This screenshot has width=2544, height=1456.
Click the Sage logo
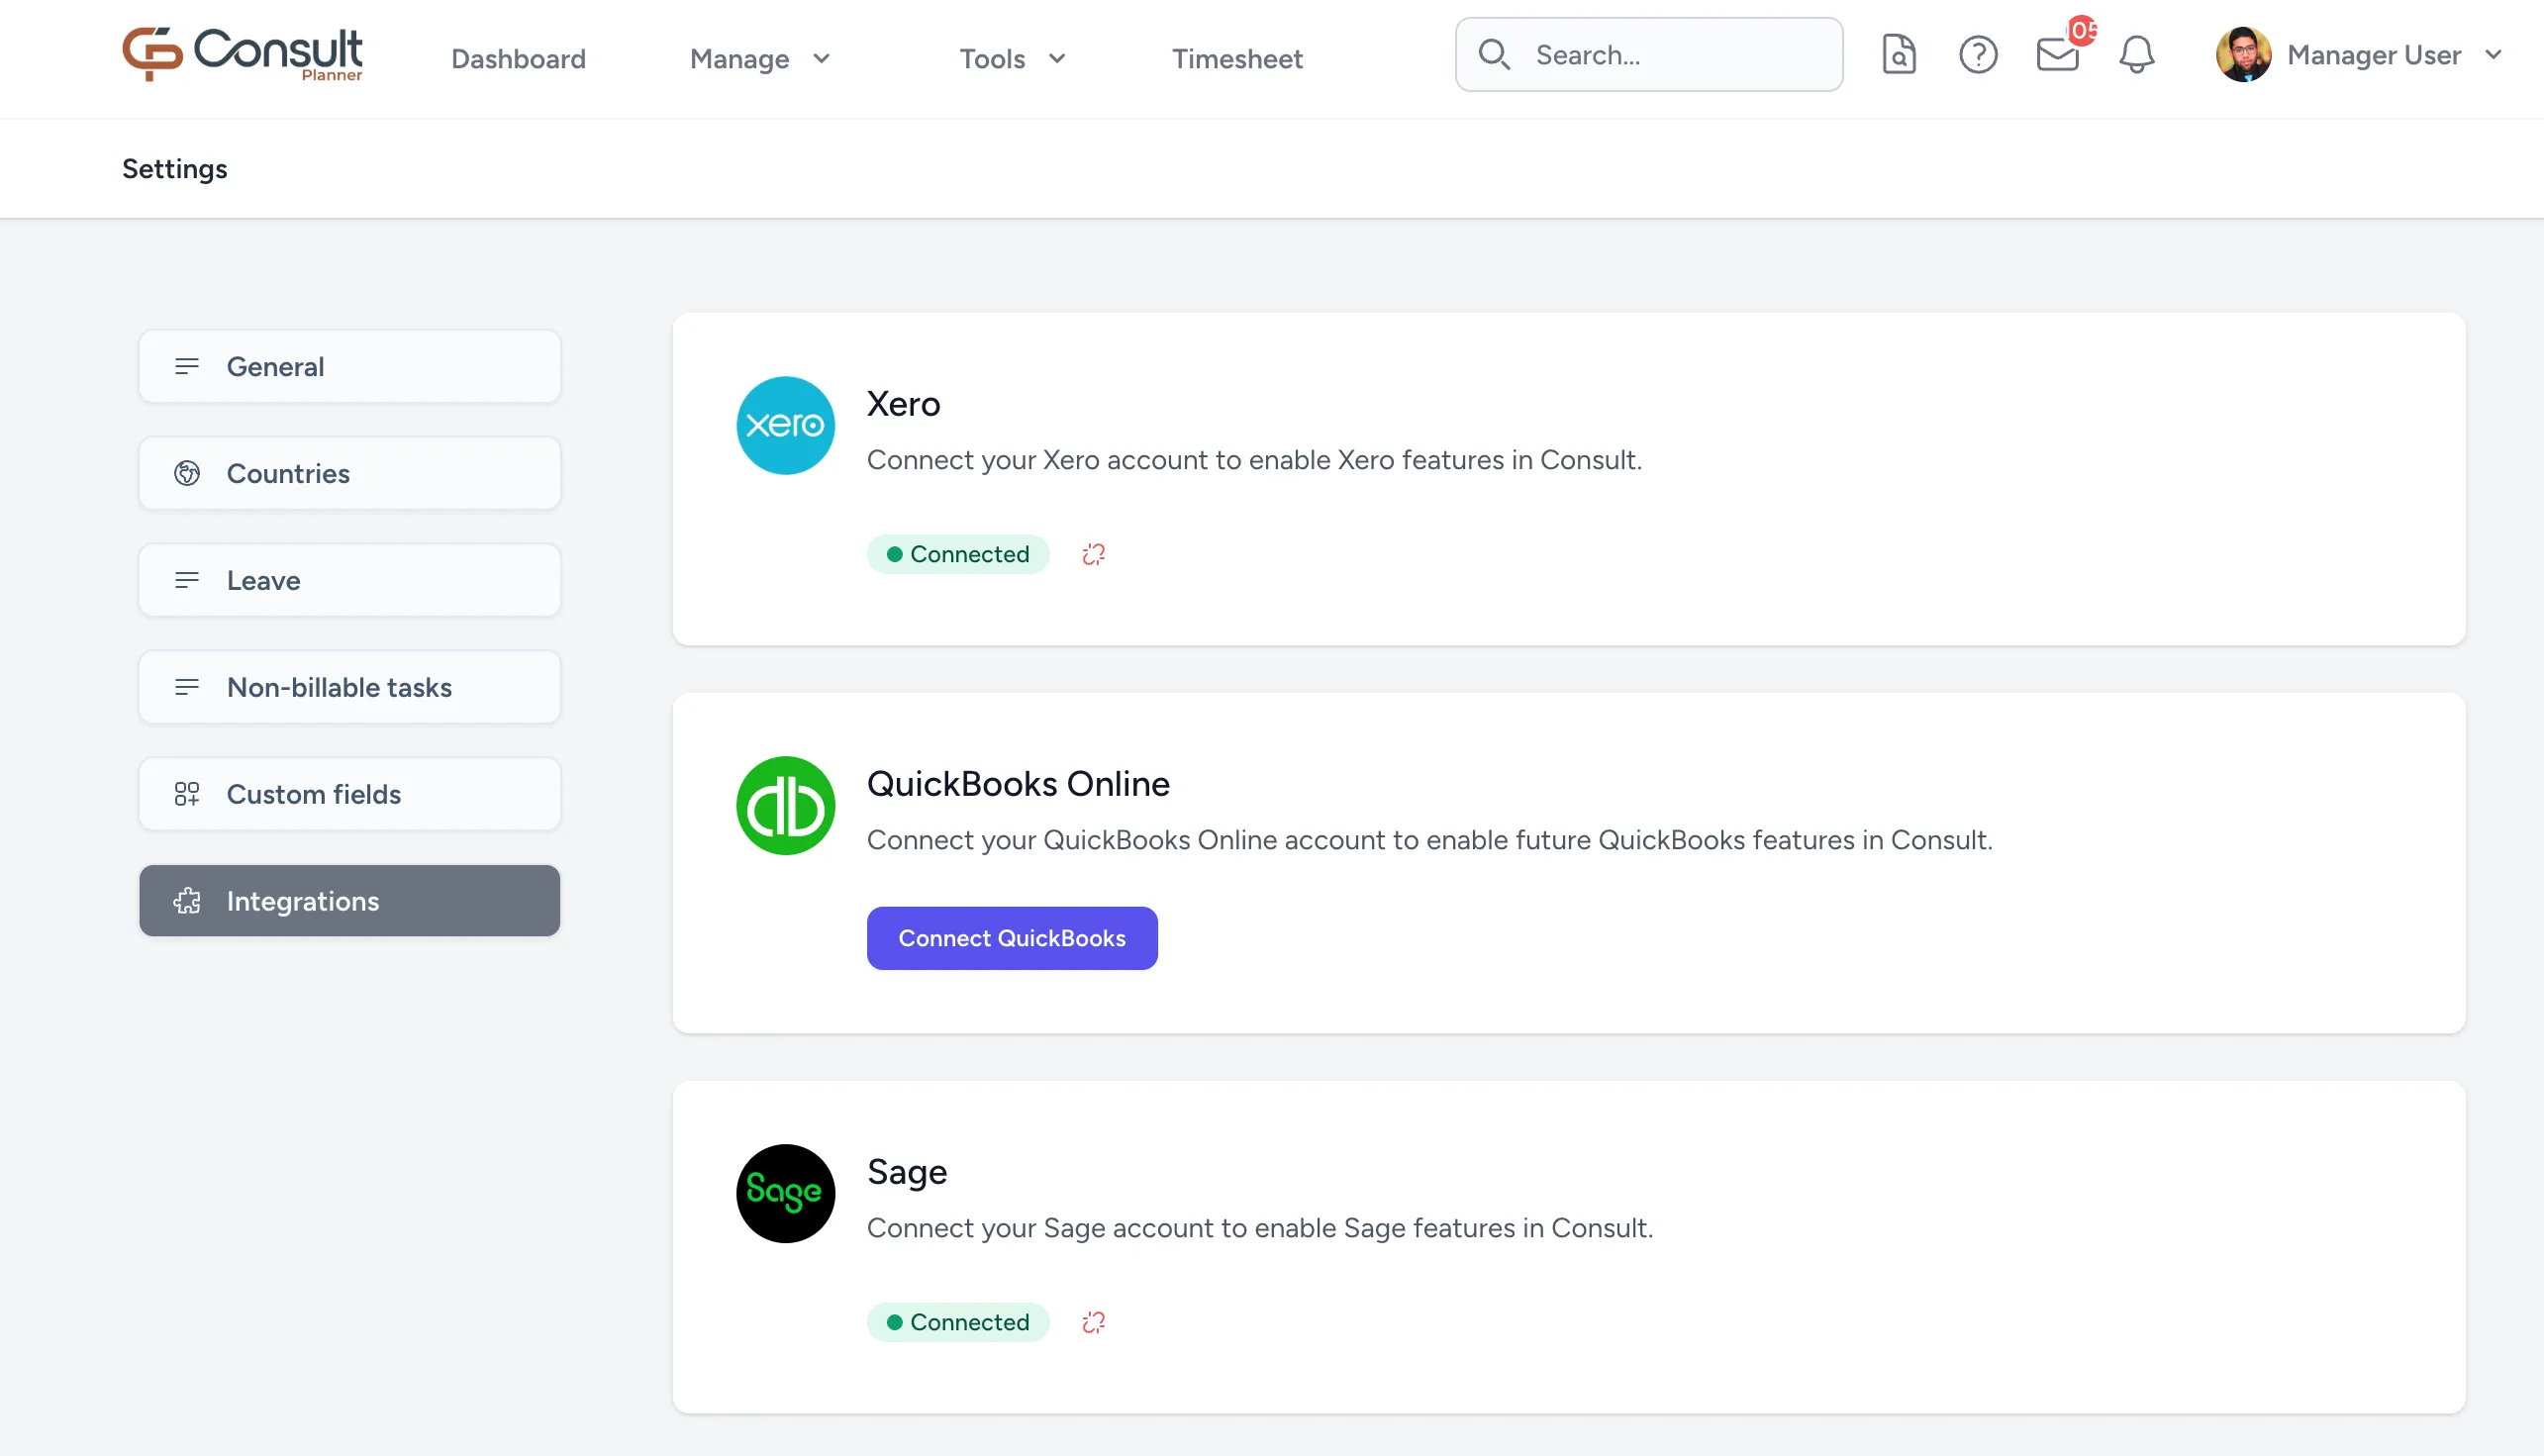(785, 1193)
